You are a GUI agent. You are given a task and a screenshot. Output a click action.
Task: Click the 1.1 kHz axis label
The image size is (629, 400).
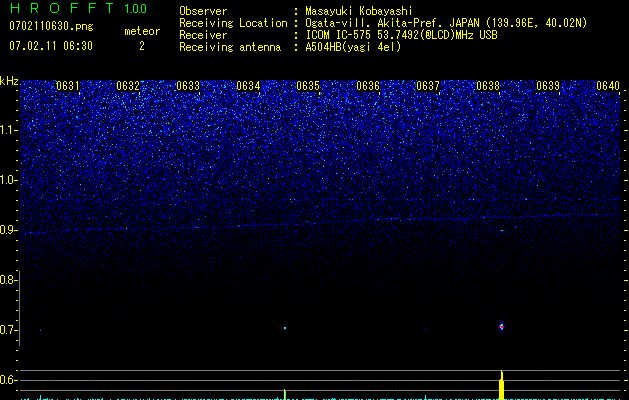point(7,130)
